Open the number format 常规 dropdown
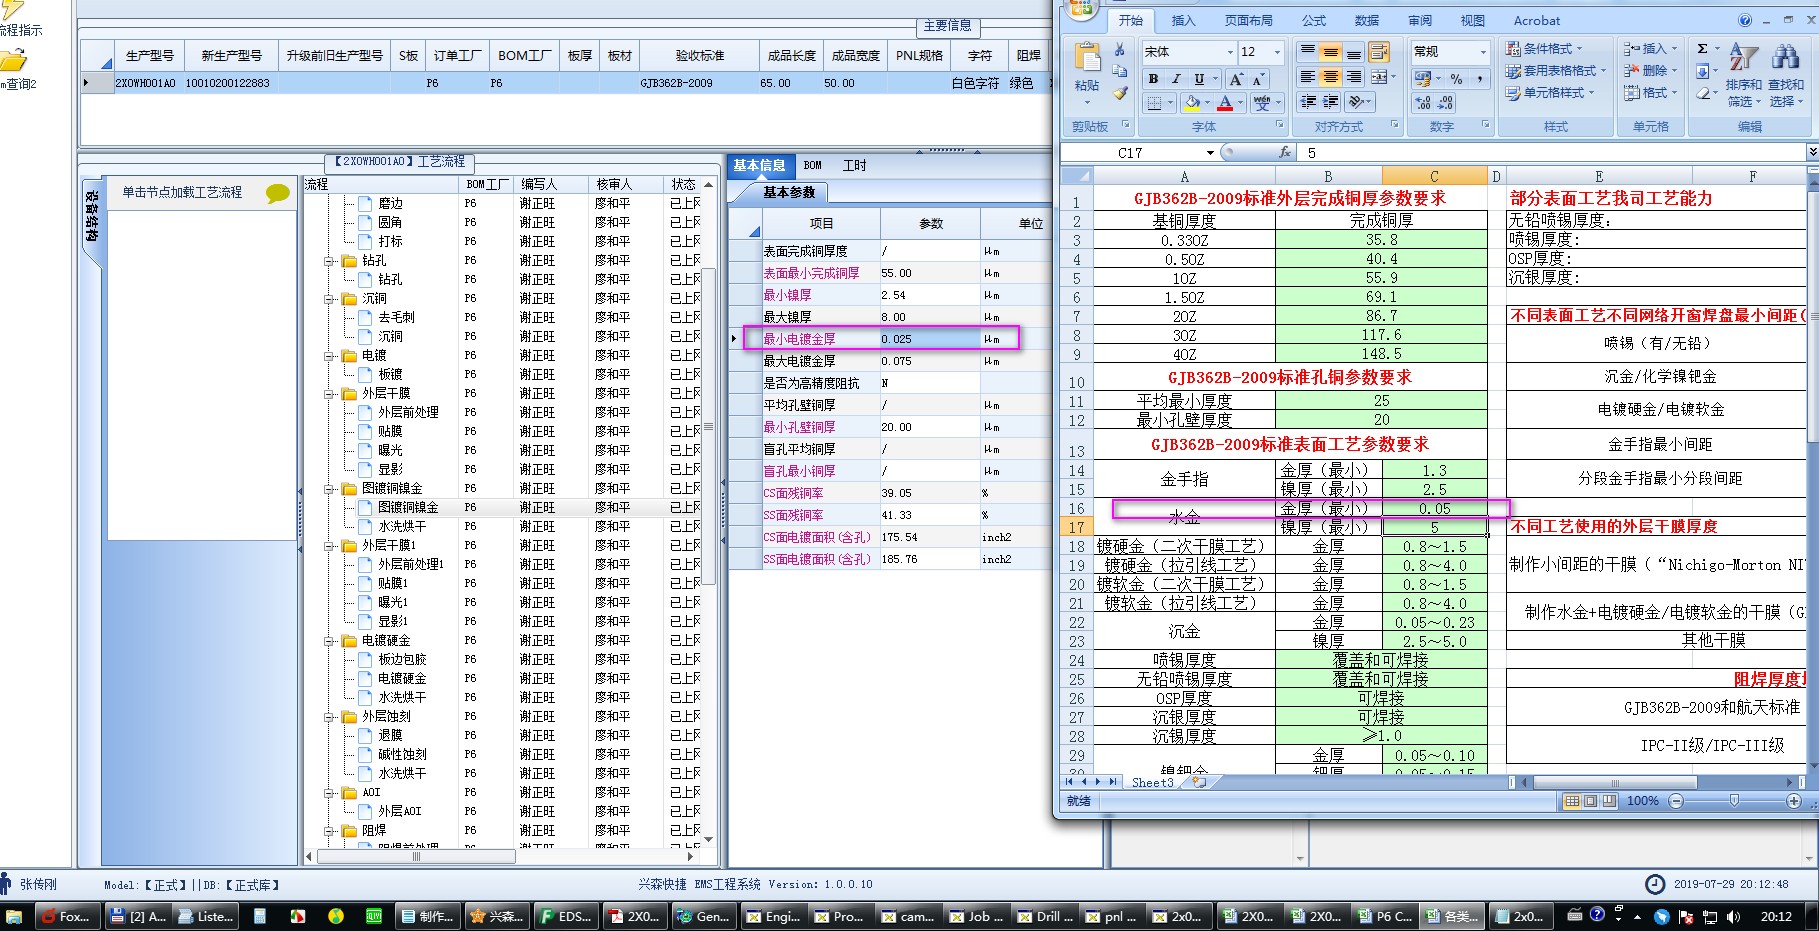The image size is (1819, 931). [x=1482, y=52]
